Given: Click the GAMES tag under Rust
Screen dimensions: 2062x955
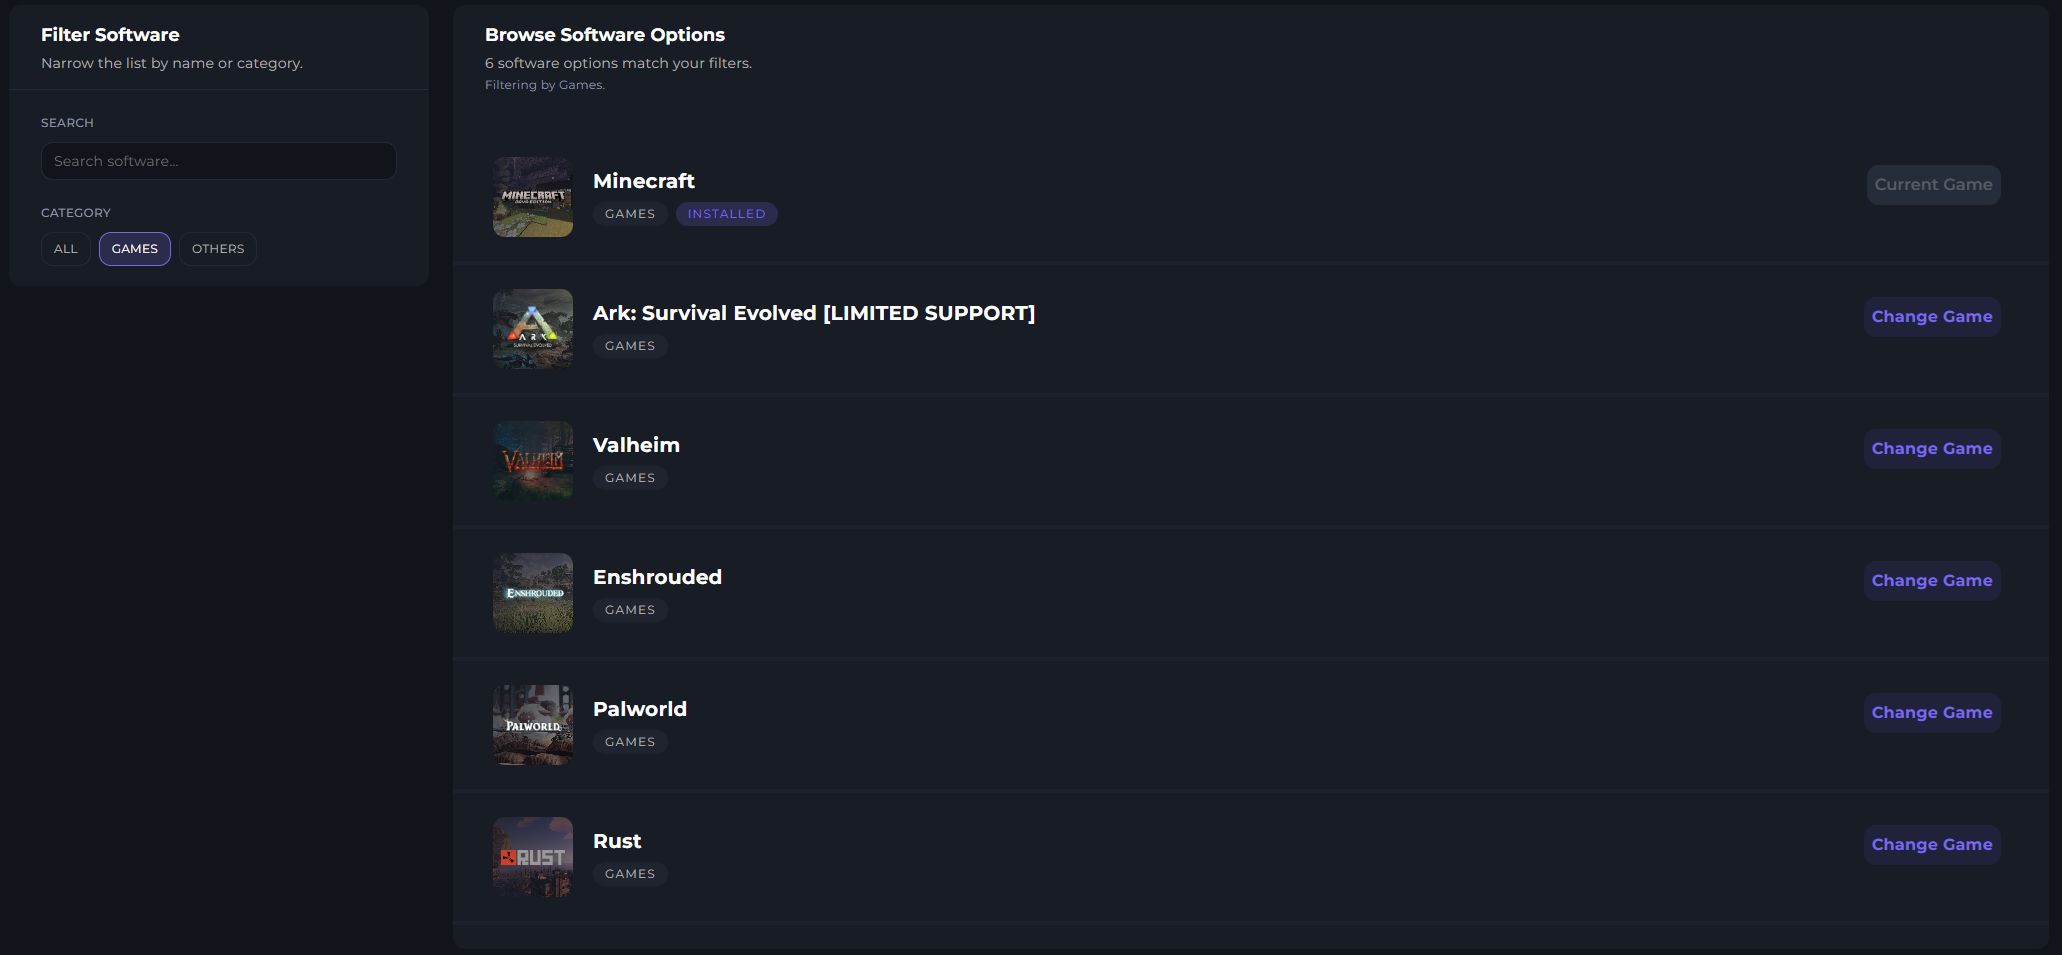Looking at the screenshot, I should coord(630,874).
